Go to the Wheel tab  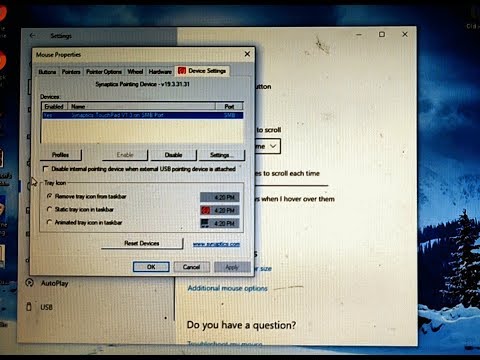tap(135, 72)
